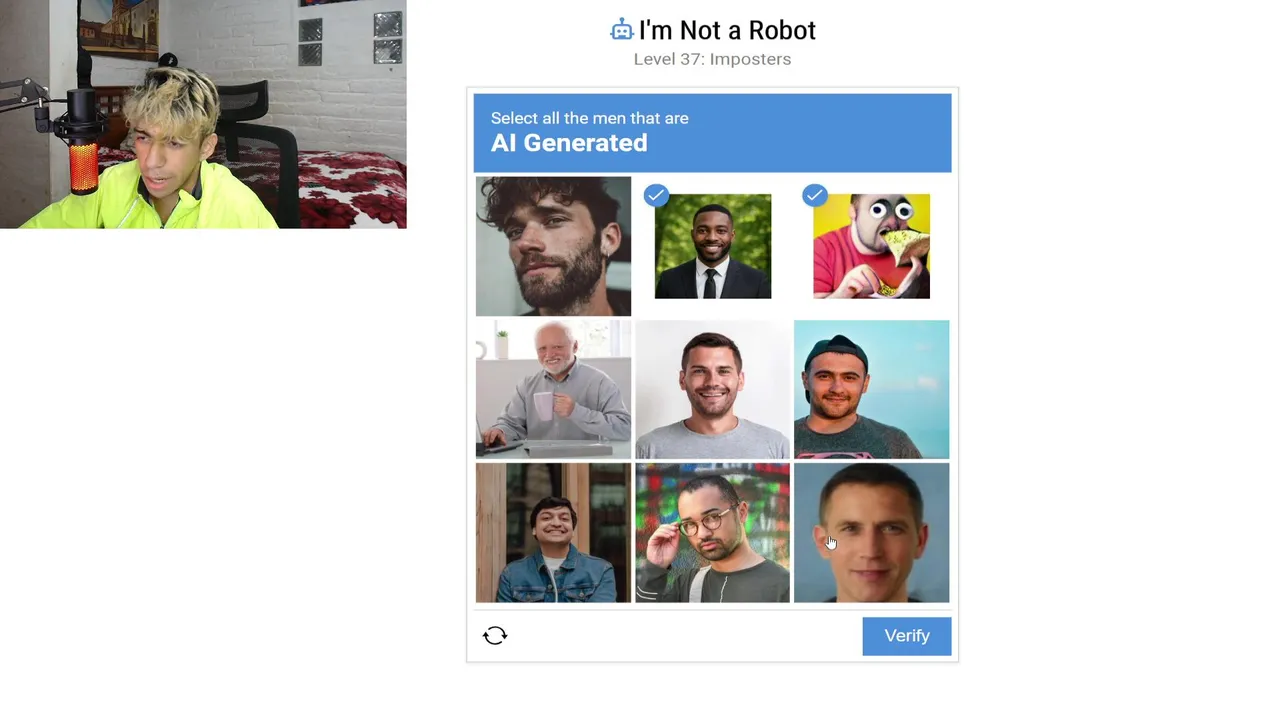Select the bearded curly-haired man close-up tile
Screen dimensions: 1280x720
(x=553, y=246)
